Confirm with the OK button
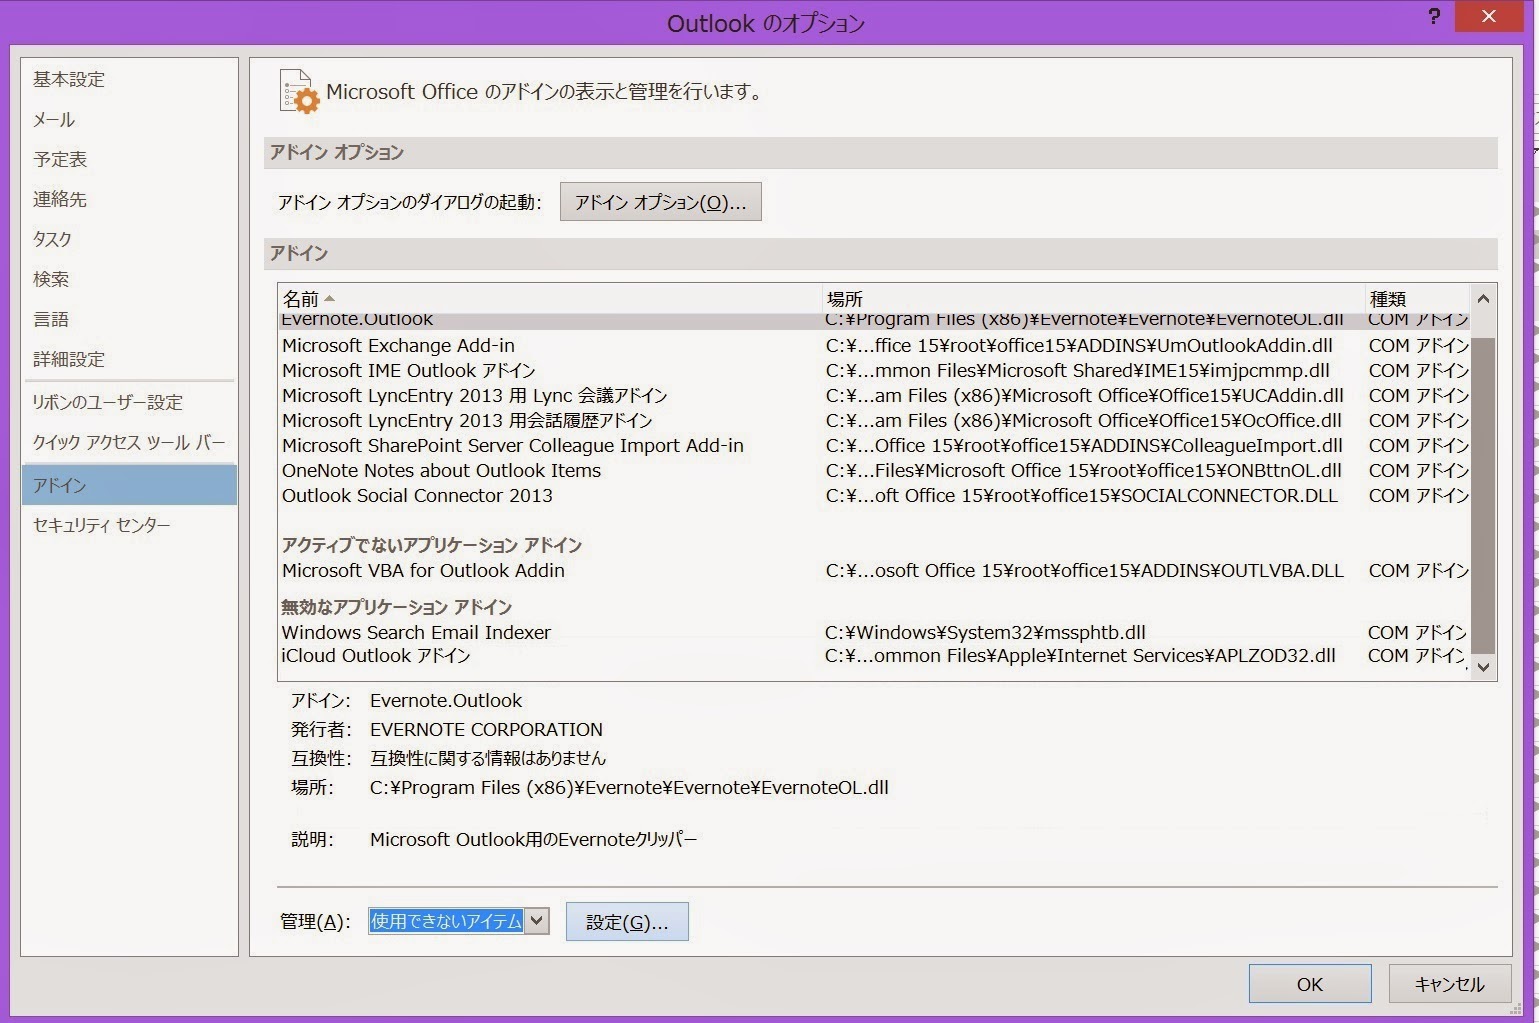The width and height of the screenshot is (1539, 1023). pyautogui.click(x=1310, y=984)
